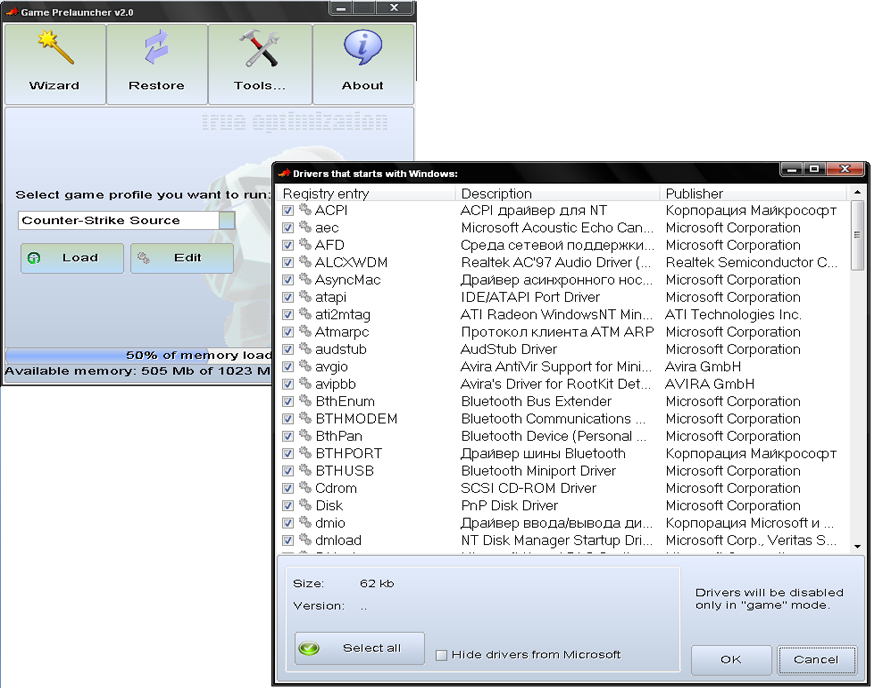Click the gear icon beside Cdrom
Screen dimensions: 873x690
305,487
